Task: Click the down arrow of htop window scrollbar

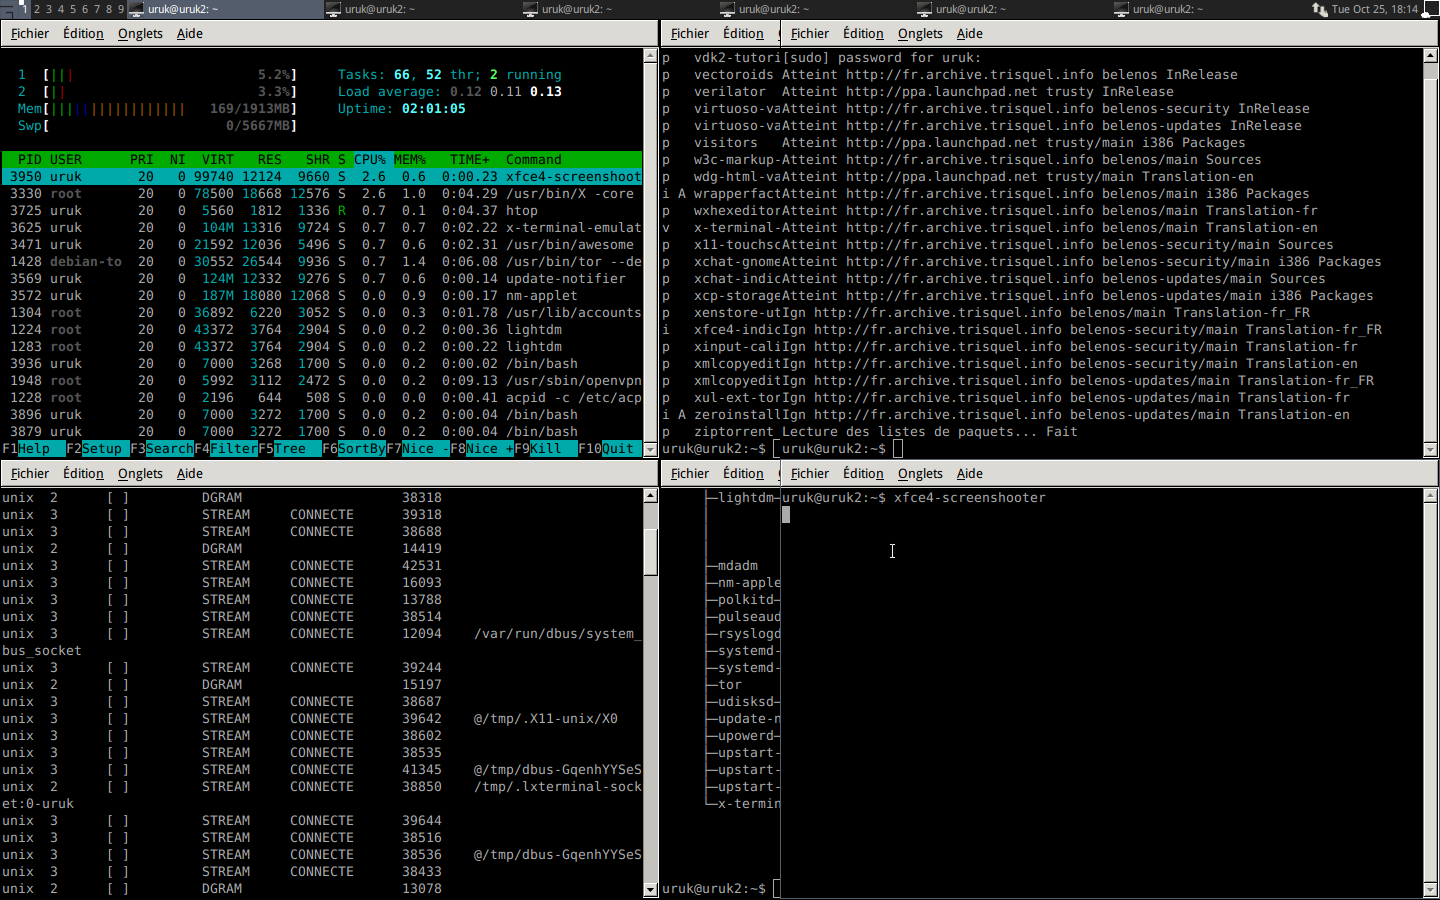Action: pos(650,450)
